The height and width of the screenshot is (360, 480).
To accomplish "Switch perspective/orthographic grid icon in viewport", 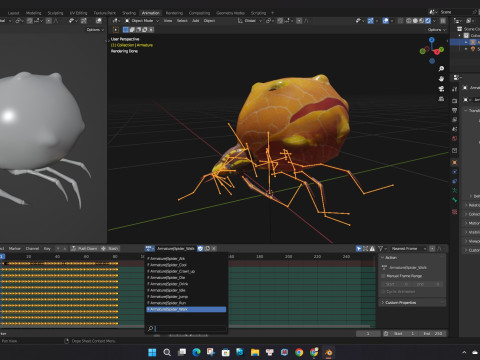I will [x=441, y=99].
